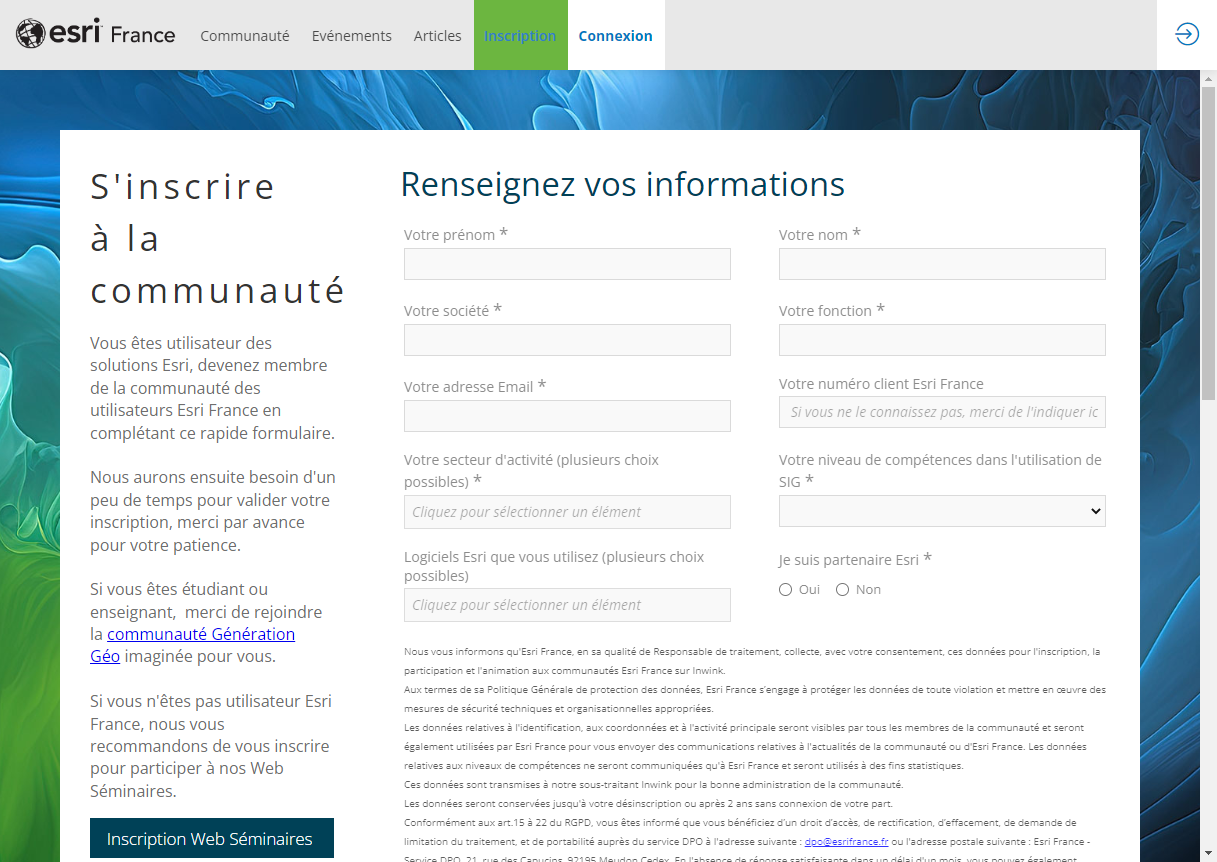Click the login arrow icon at top right
This screenshot has height=862, width=1217.
tap(1186, 34)
